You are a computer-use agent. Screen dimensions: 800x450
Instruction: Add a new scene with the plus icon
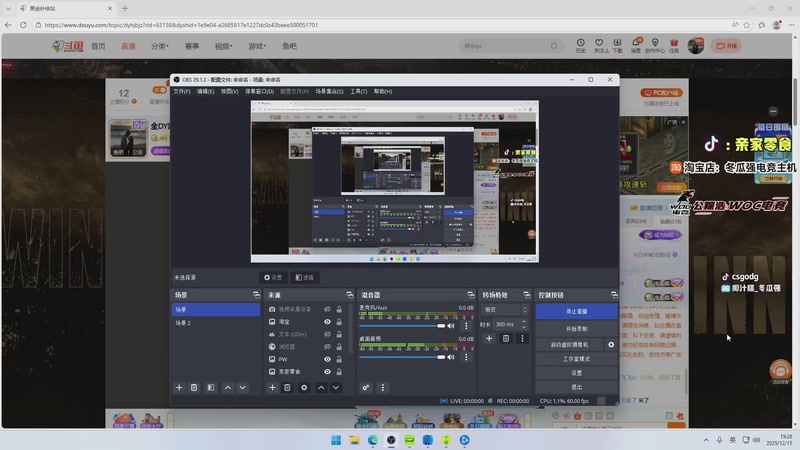click(179, 387)
